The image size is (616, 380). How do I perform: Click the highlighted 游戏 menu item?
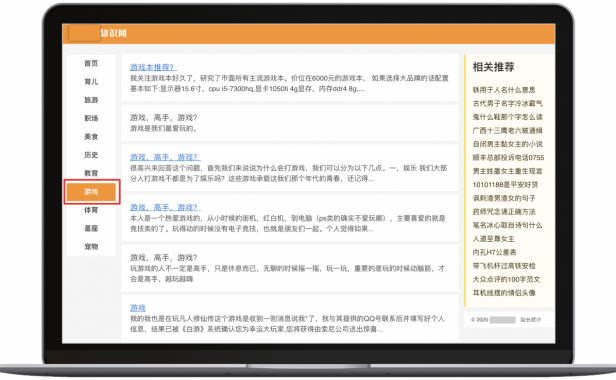(x=92, y=192)
